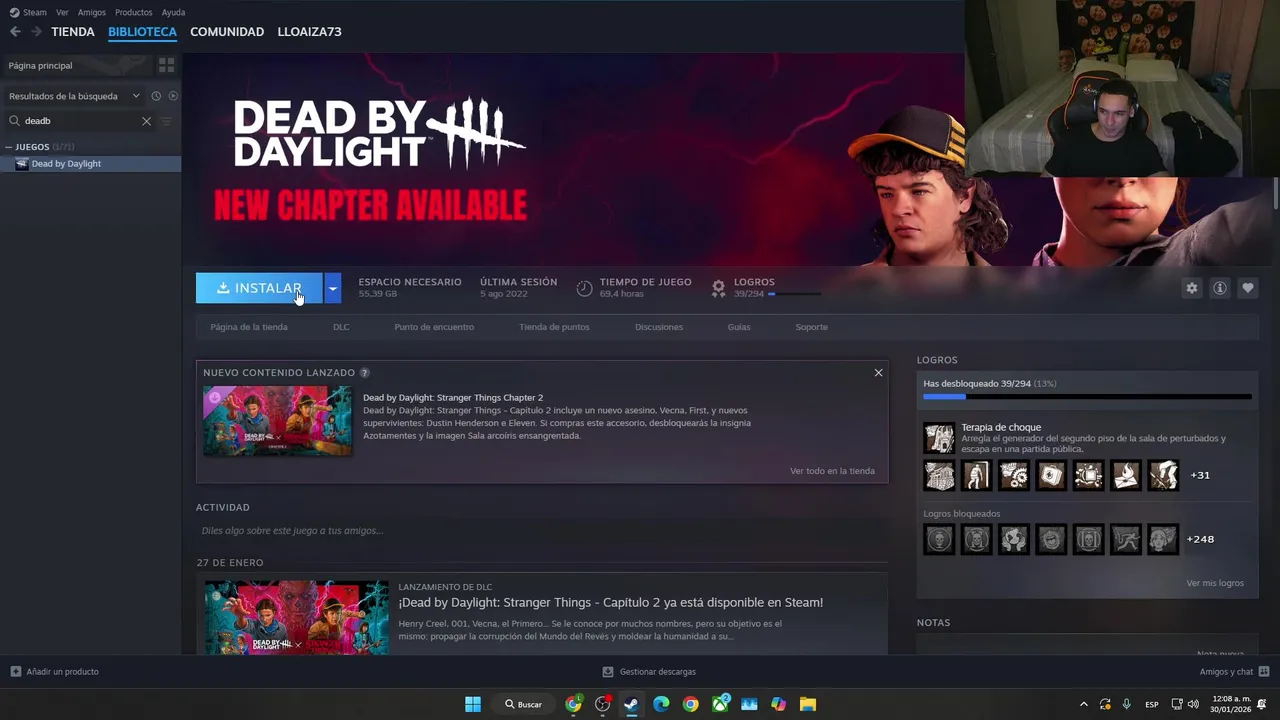This screenshot has height=720, width=1280.
Task: Click the LOGROS achievements stat
Action: point(766,288)
